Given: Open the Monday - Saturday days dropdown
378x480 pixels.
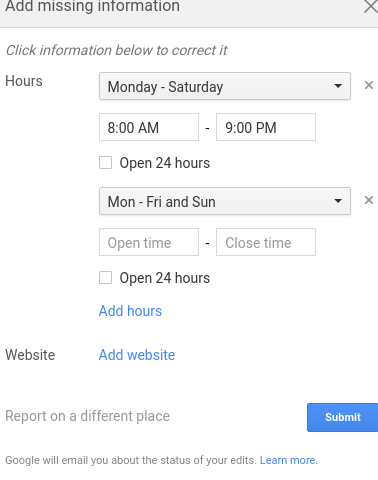Looking at the screenshot, I should coord(225,86).
